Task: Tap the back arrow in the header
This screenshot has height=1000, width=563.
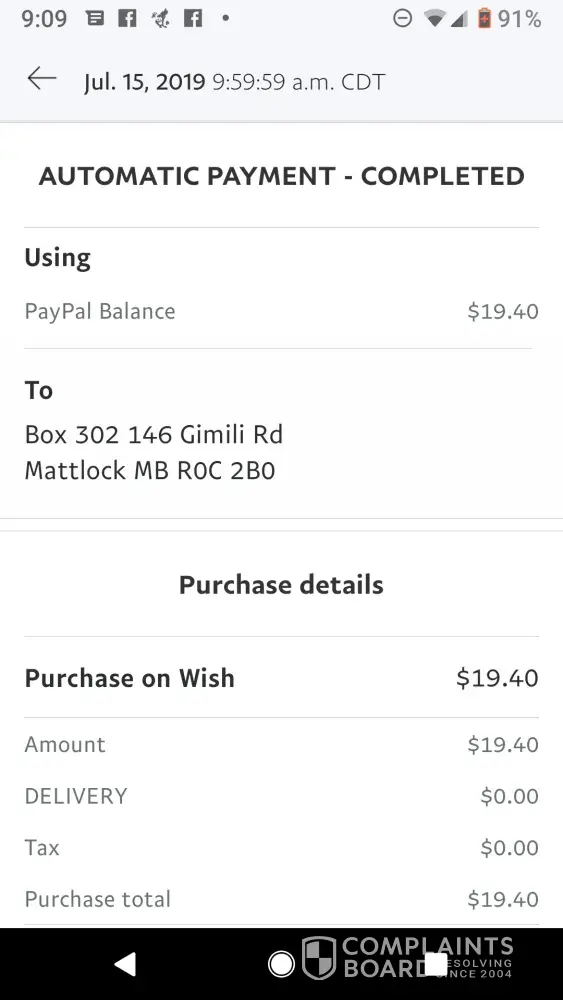Action: pos(41,79)
